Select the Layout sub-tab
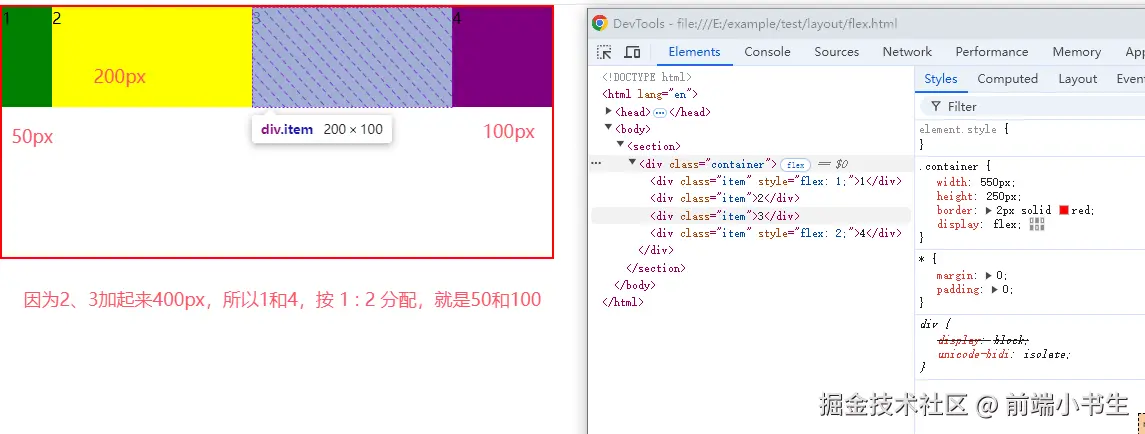The image size is (1145, 434). [x=1078, y=79]
